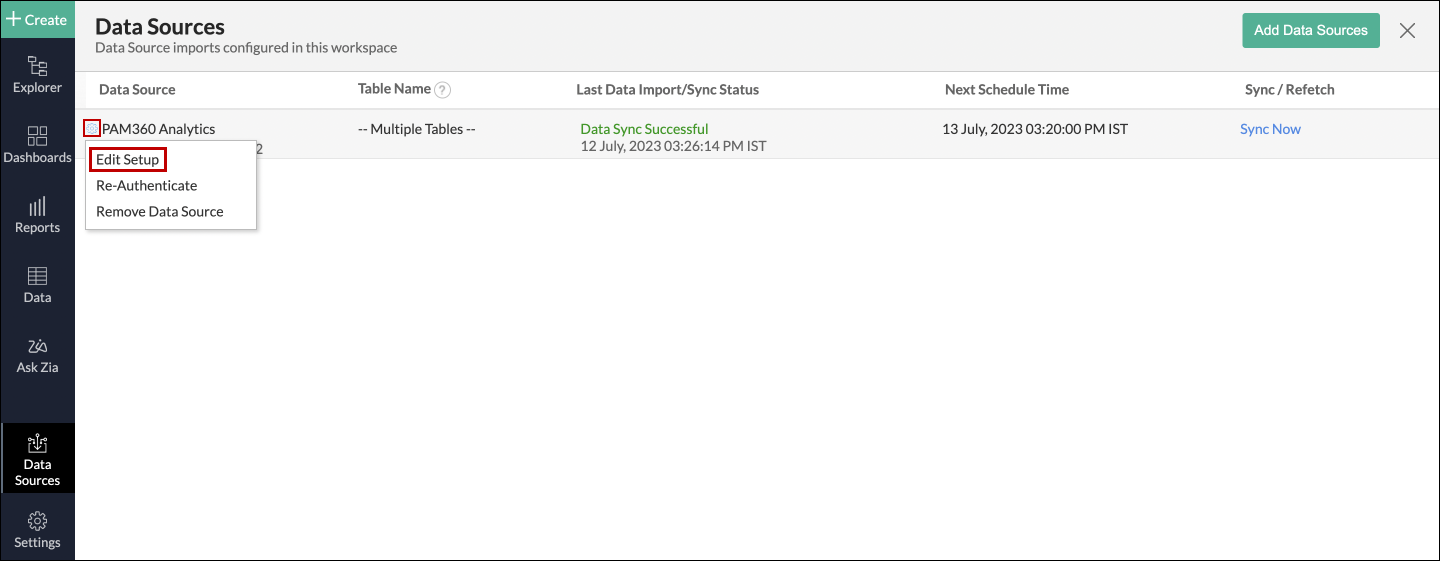
Task: Select the Data table icon
Action: [x=37, y=277]
